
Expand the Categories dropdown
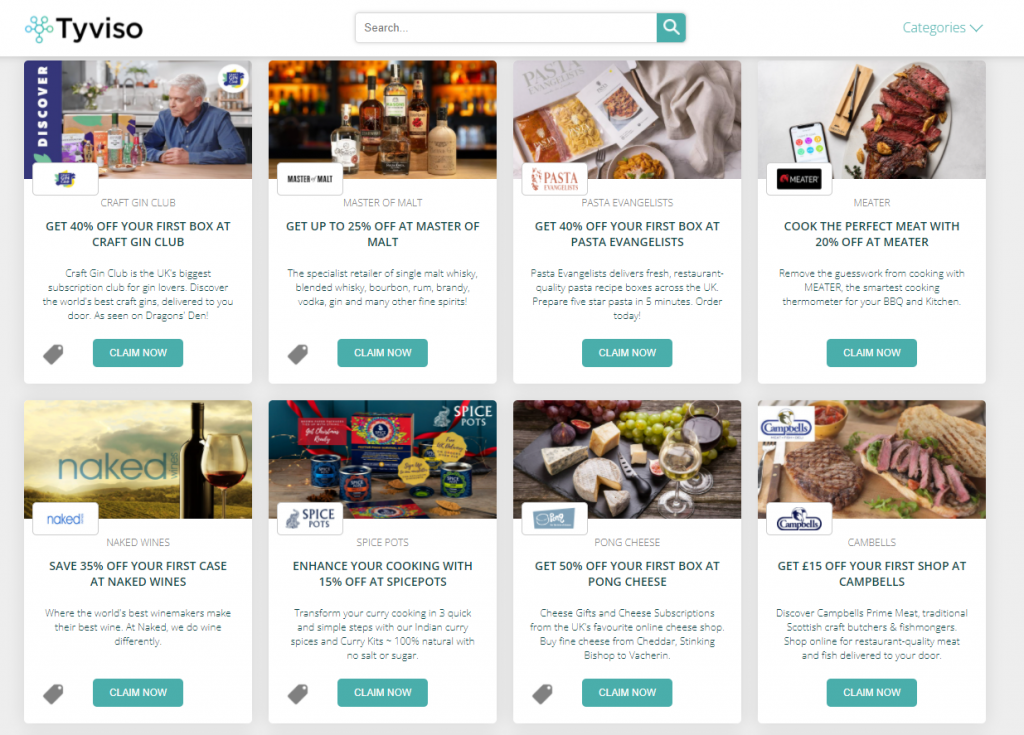click(x=942, y=27)
